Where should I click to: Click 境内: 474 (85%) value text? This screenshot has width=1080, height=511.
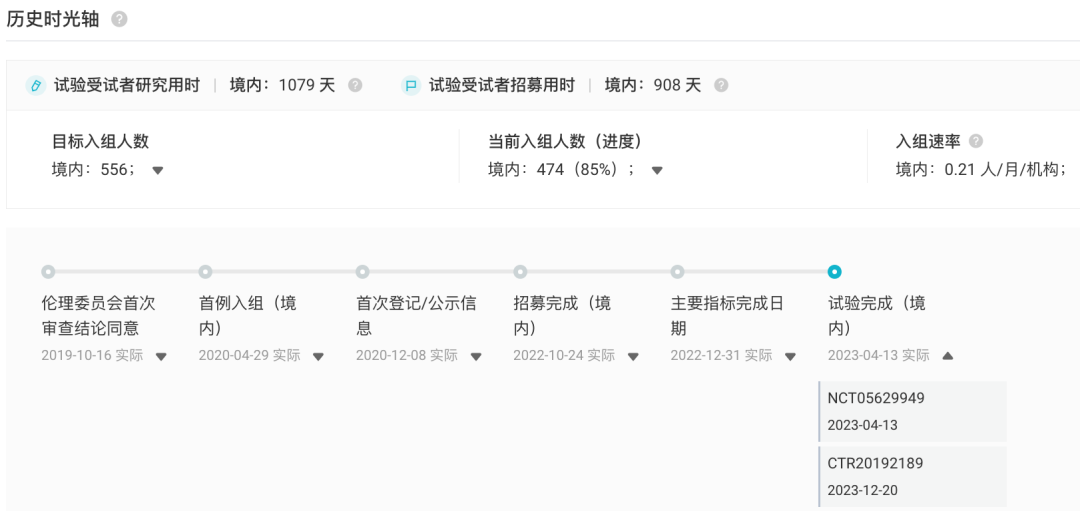click(x=562, y=170)
